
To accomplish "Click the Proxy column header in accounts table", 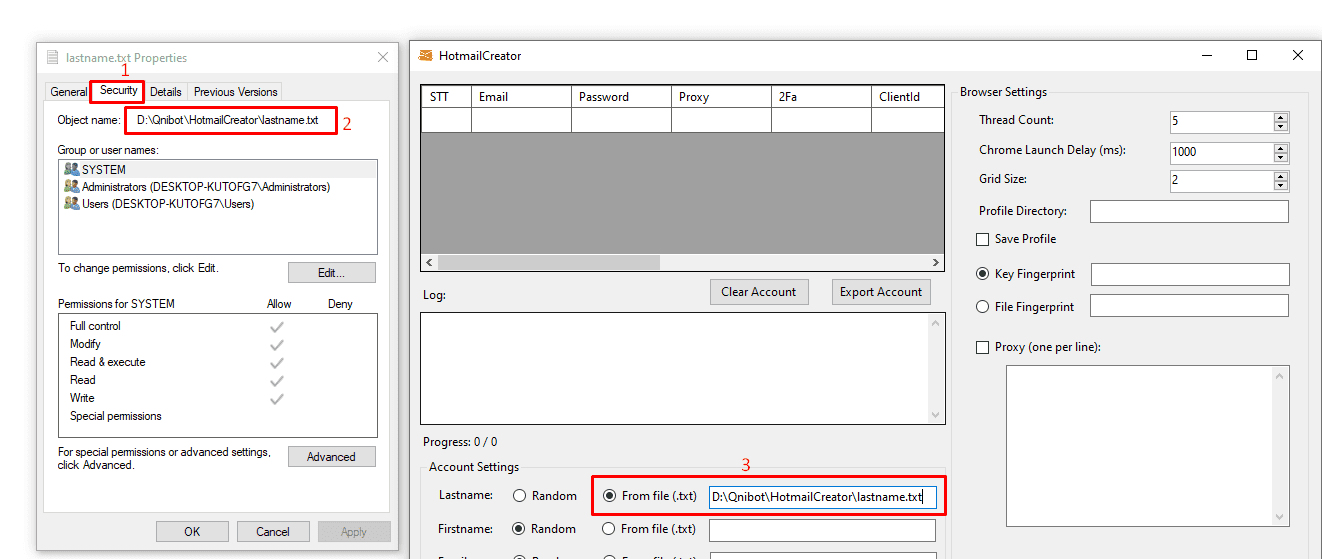I will (x=721, y=97).
